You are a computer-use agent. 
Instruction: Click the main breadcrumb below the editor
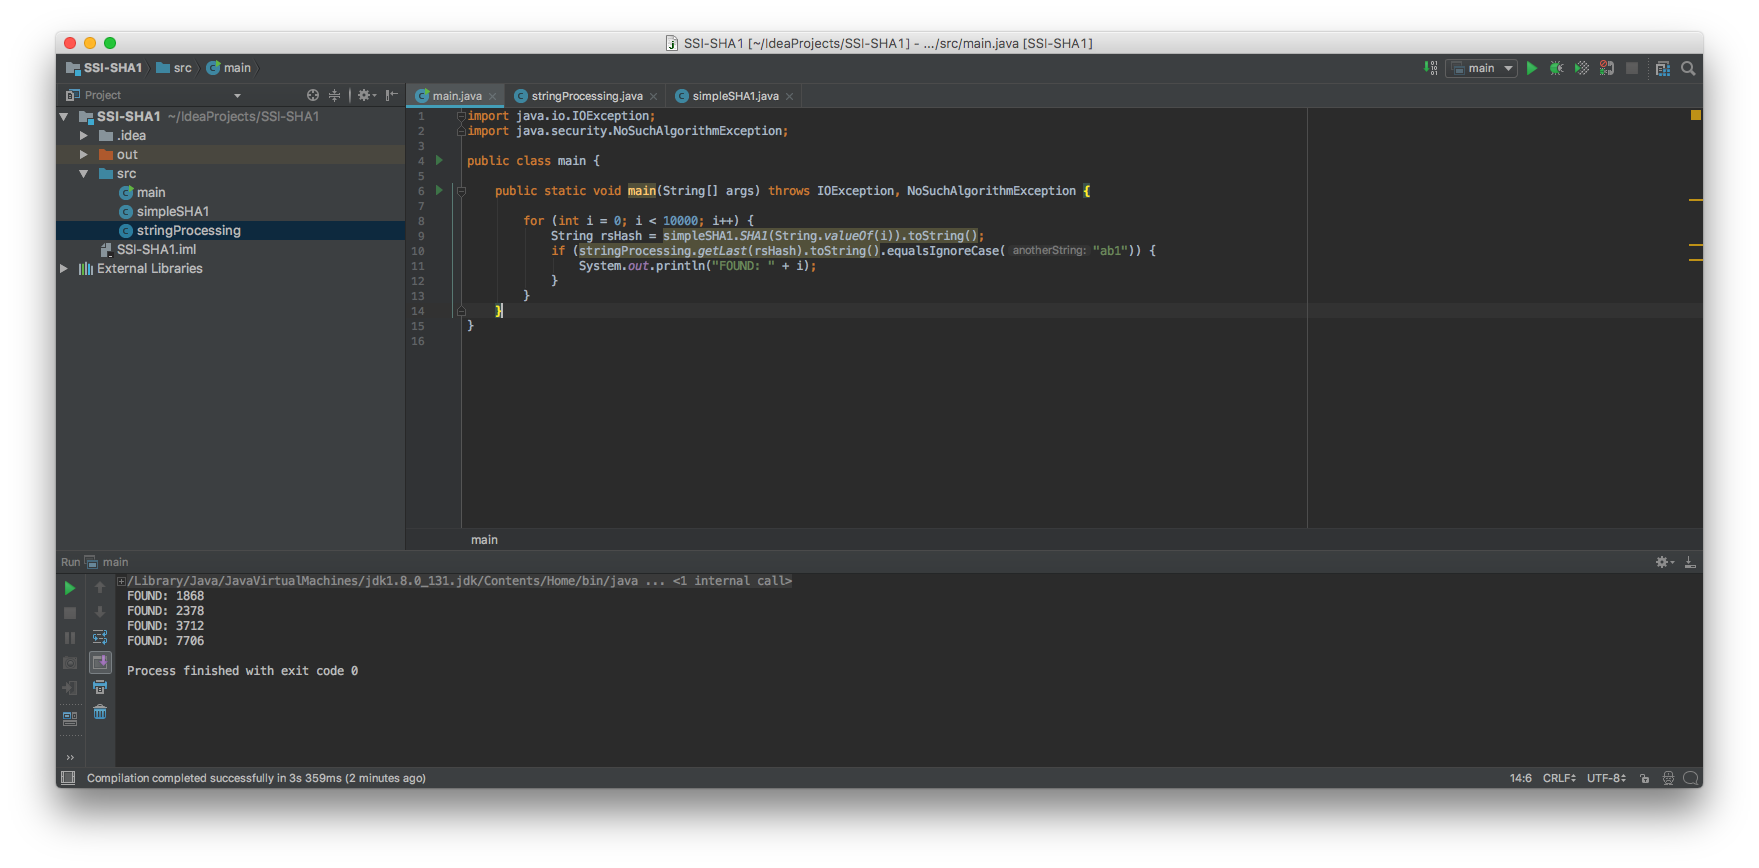click(484, 540)
